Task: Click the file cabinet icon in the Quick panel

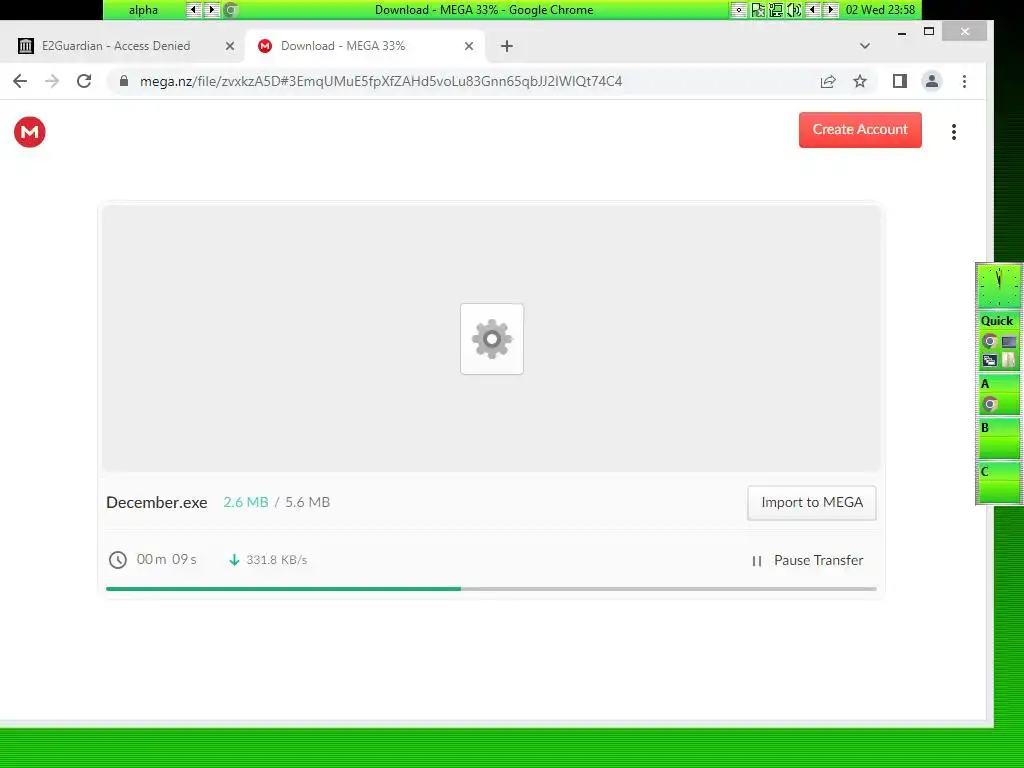Action: [x=1009, y=360]
